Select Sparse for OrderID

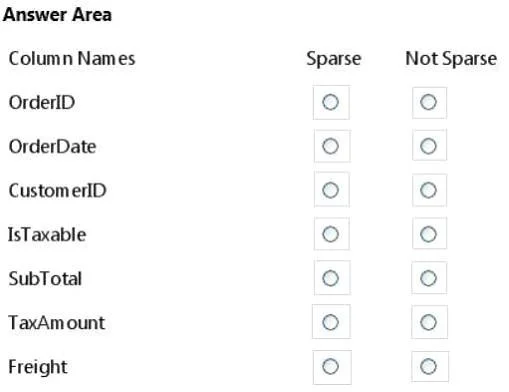coord(330,102)
